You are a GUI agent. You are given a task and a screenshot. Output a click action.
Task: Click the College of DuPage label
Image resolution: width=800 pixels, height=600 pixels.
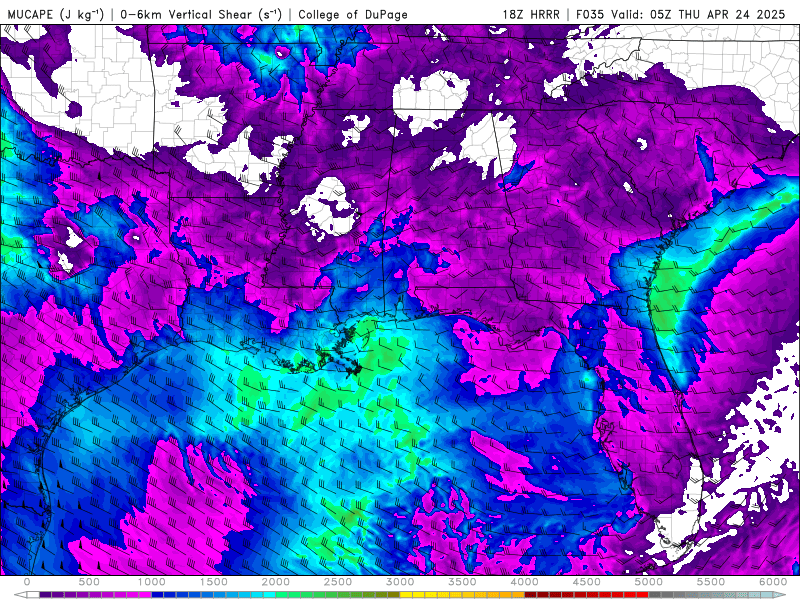353,14
